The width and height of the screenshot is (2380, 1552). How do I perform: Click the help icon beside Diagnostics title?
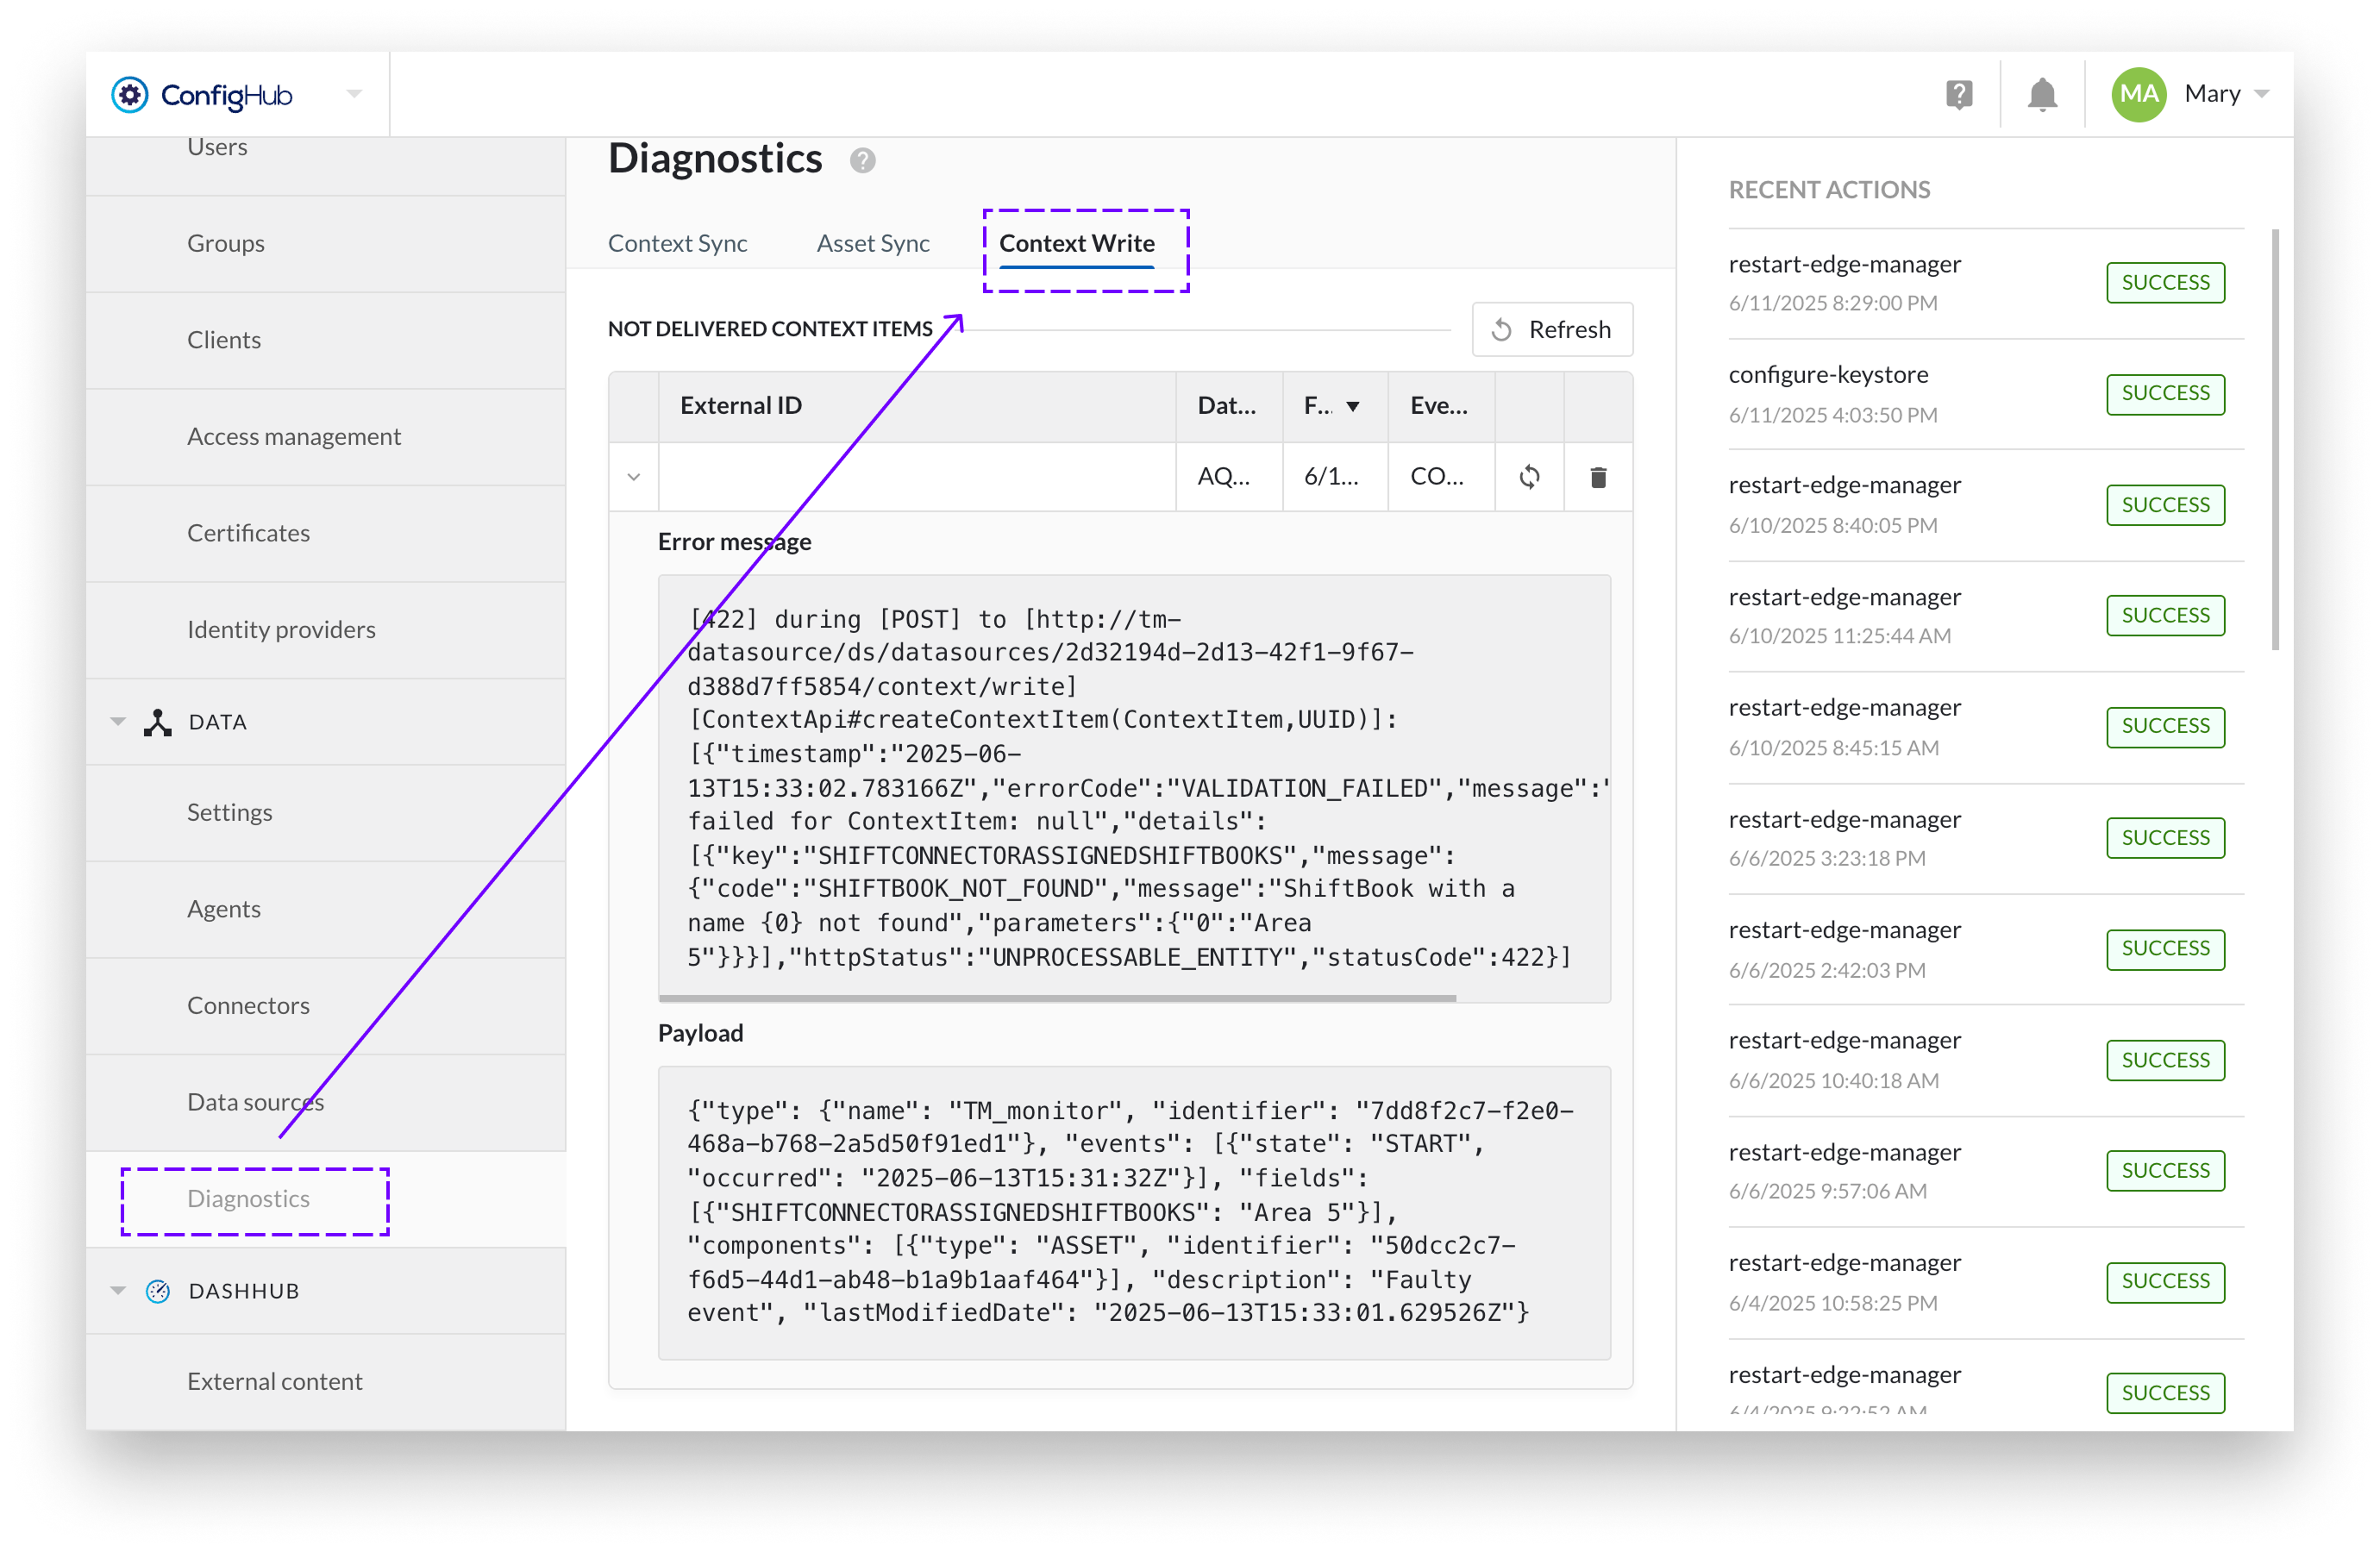point(862,160)
